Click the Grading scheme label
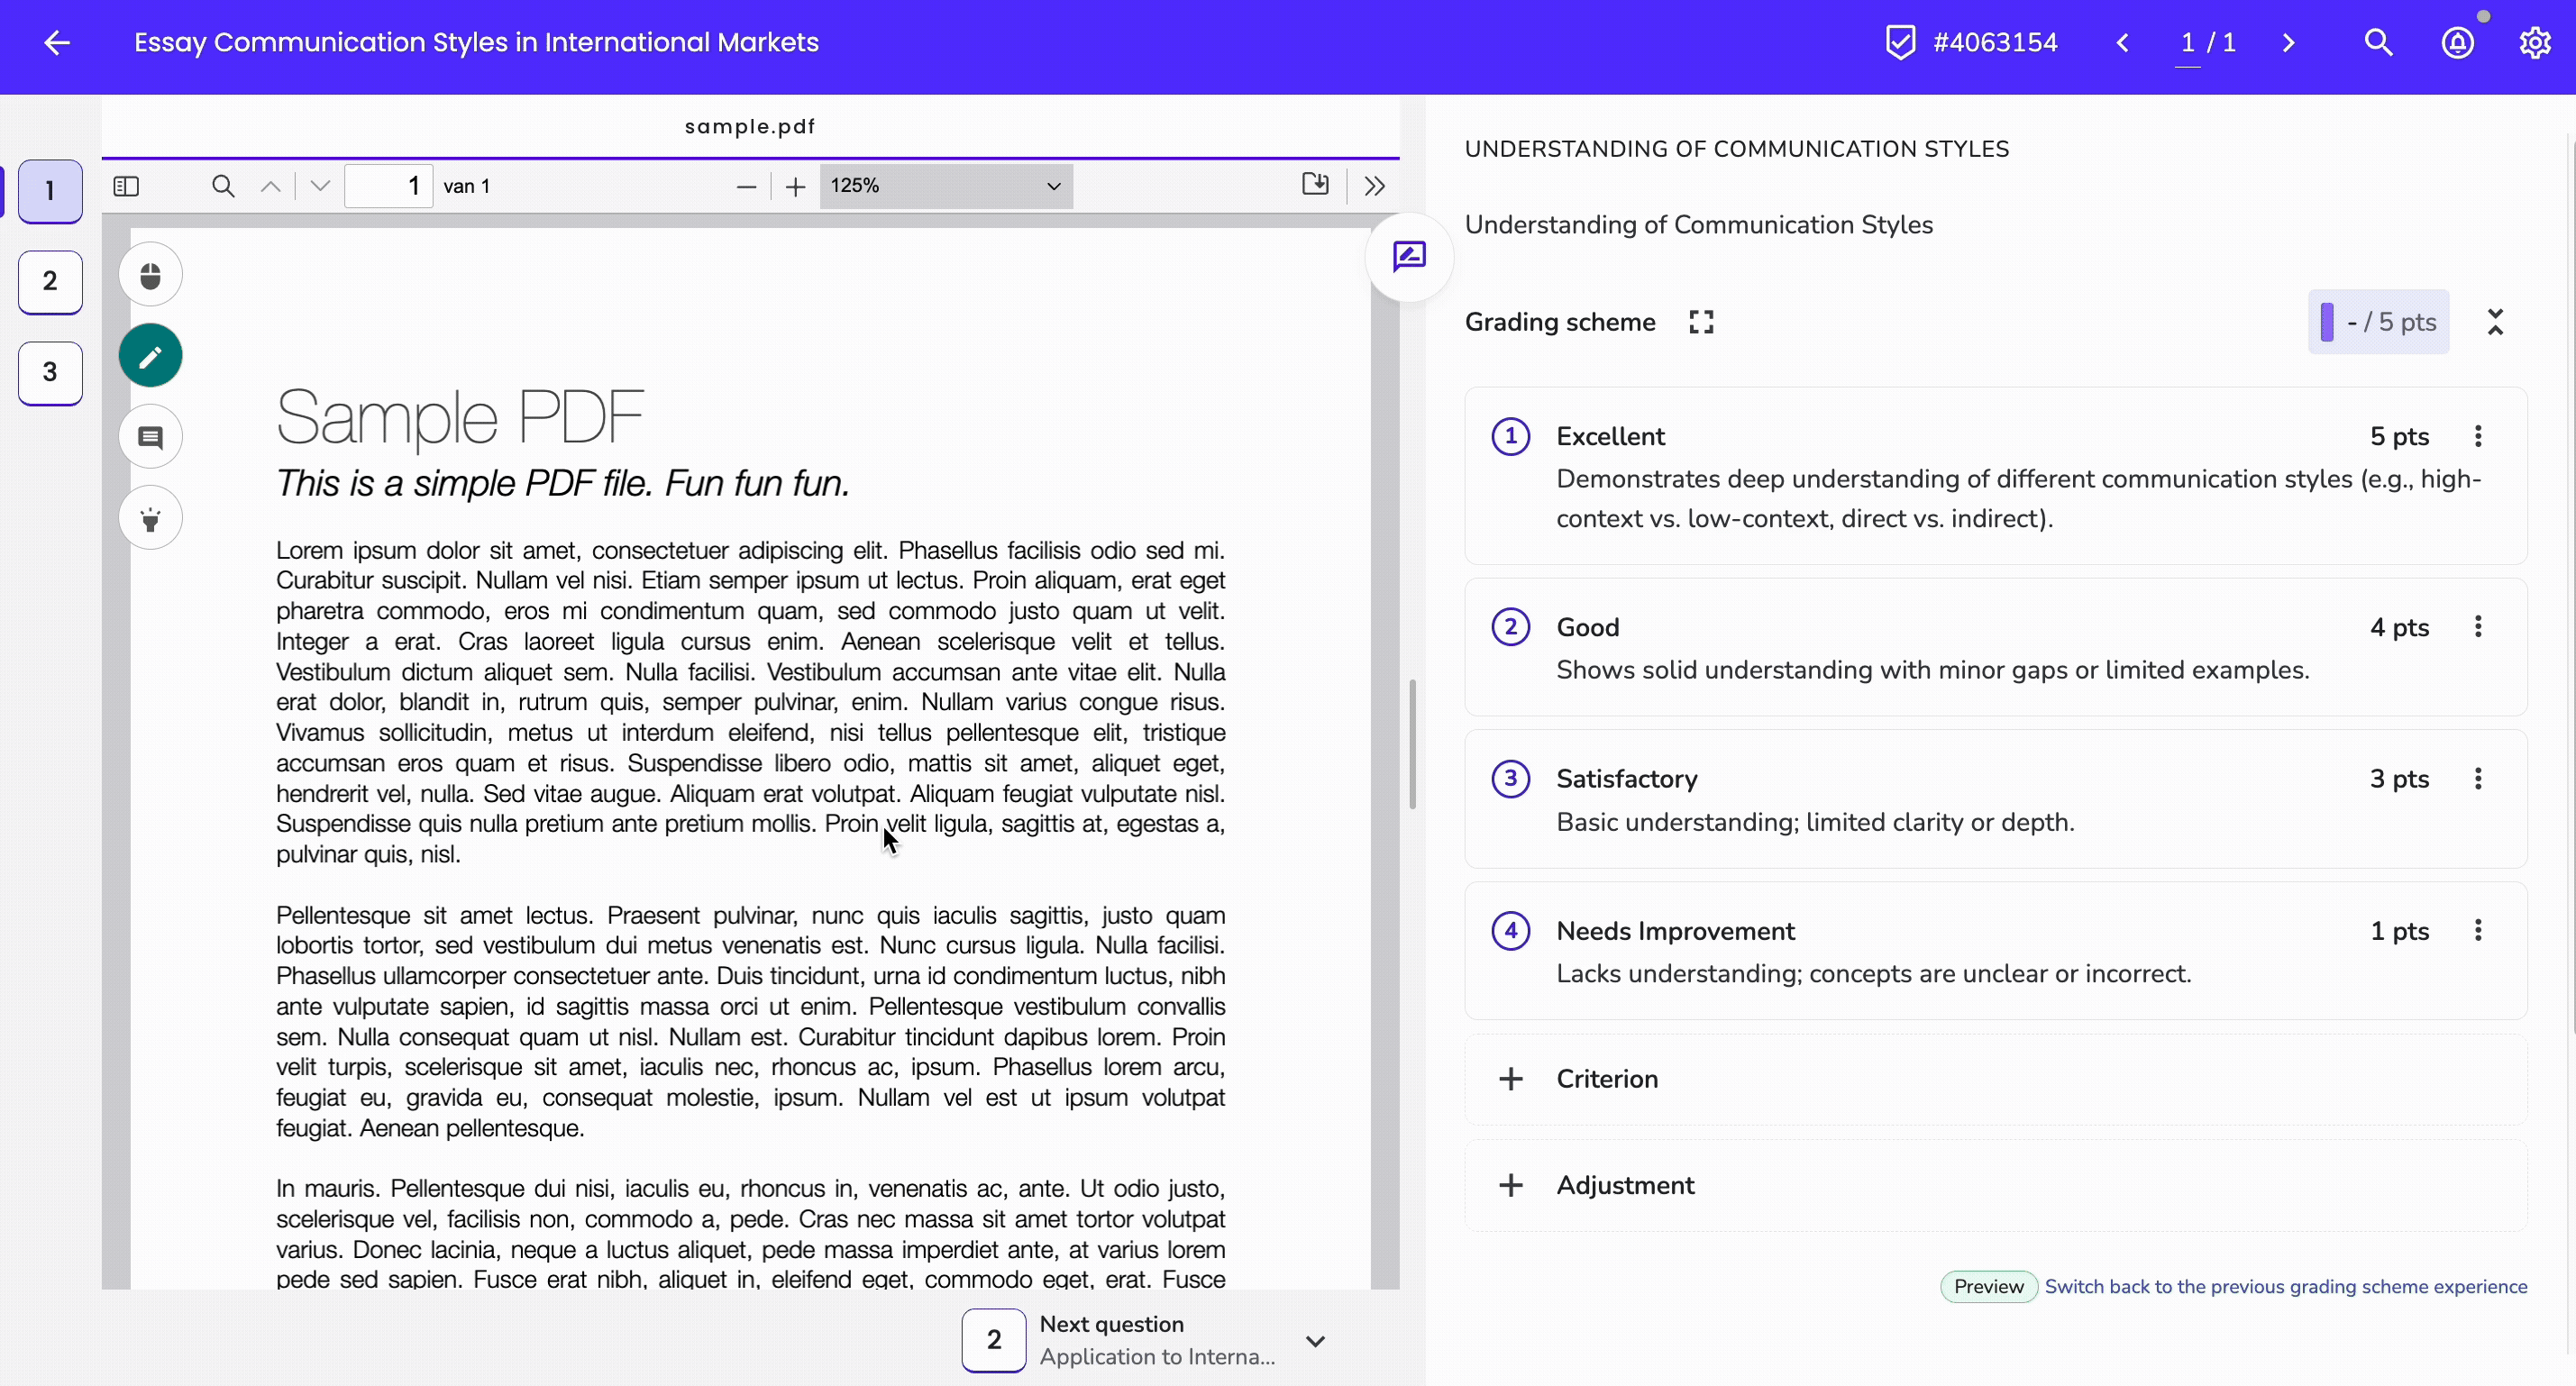Image resolution: width=2576 pixels, height=1386 pixels. point(1560,322)
